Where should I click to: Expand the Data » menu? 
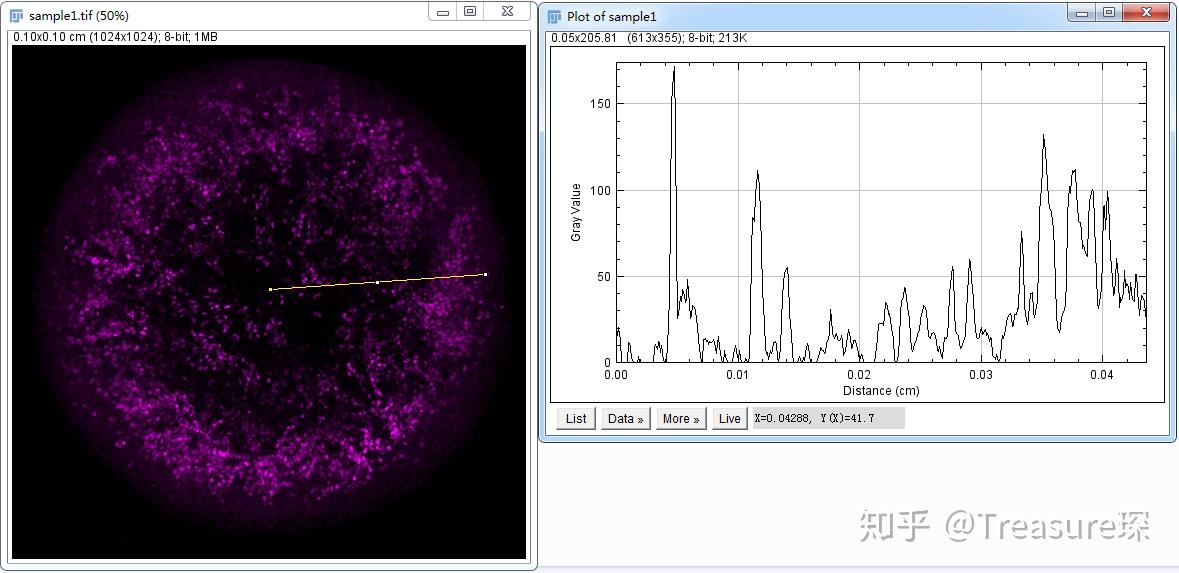(626, 419)
